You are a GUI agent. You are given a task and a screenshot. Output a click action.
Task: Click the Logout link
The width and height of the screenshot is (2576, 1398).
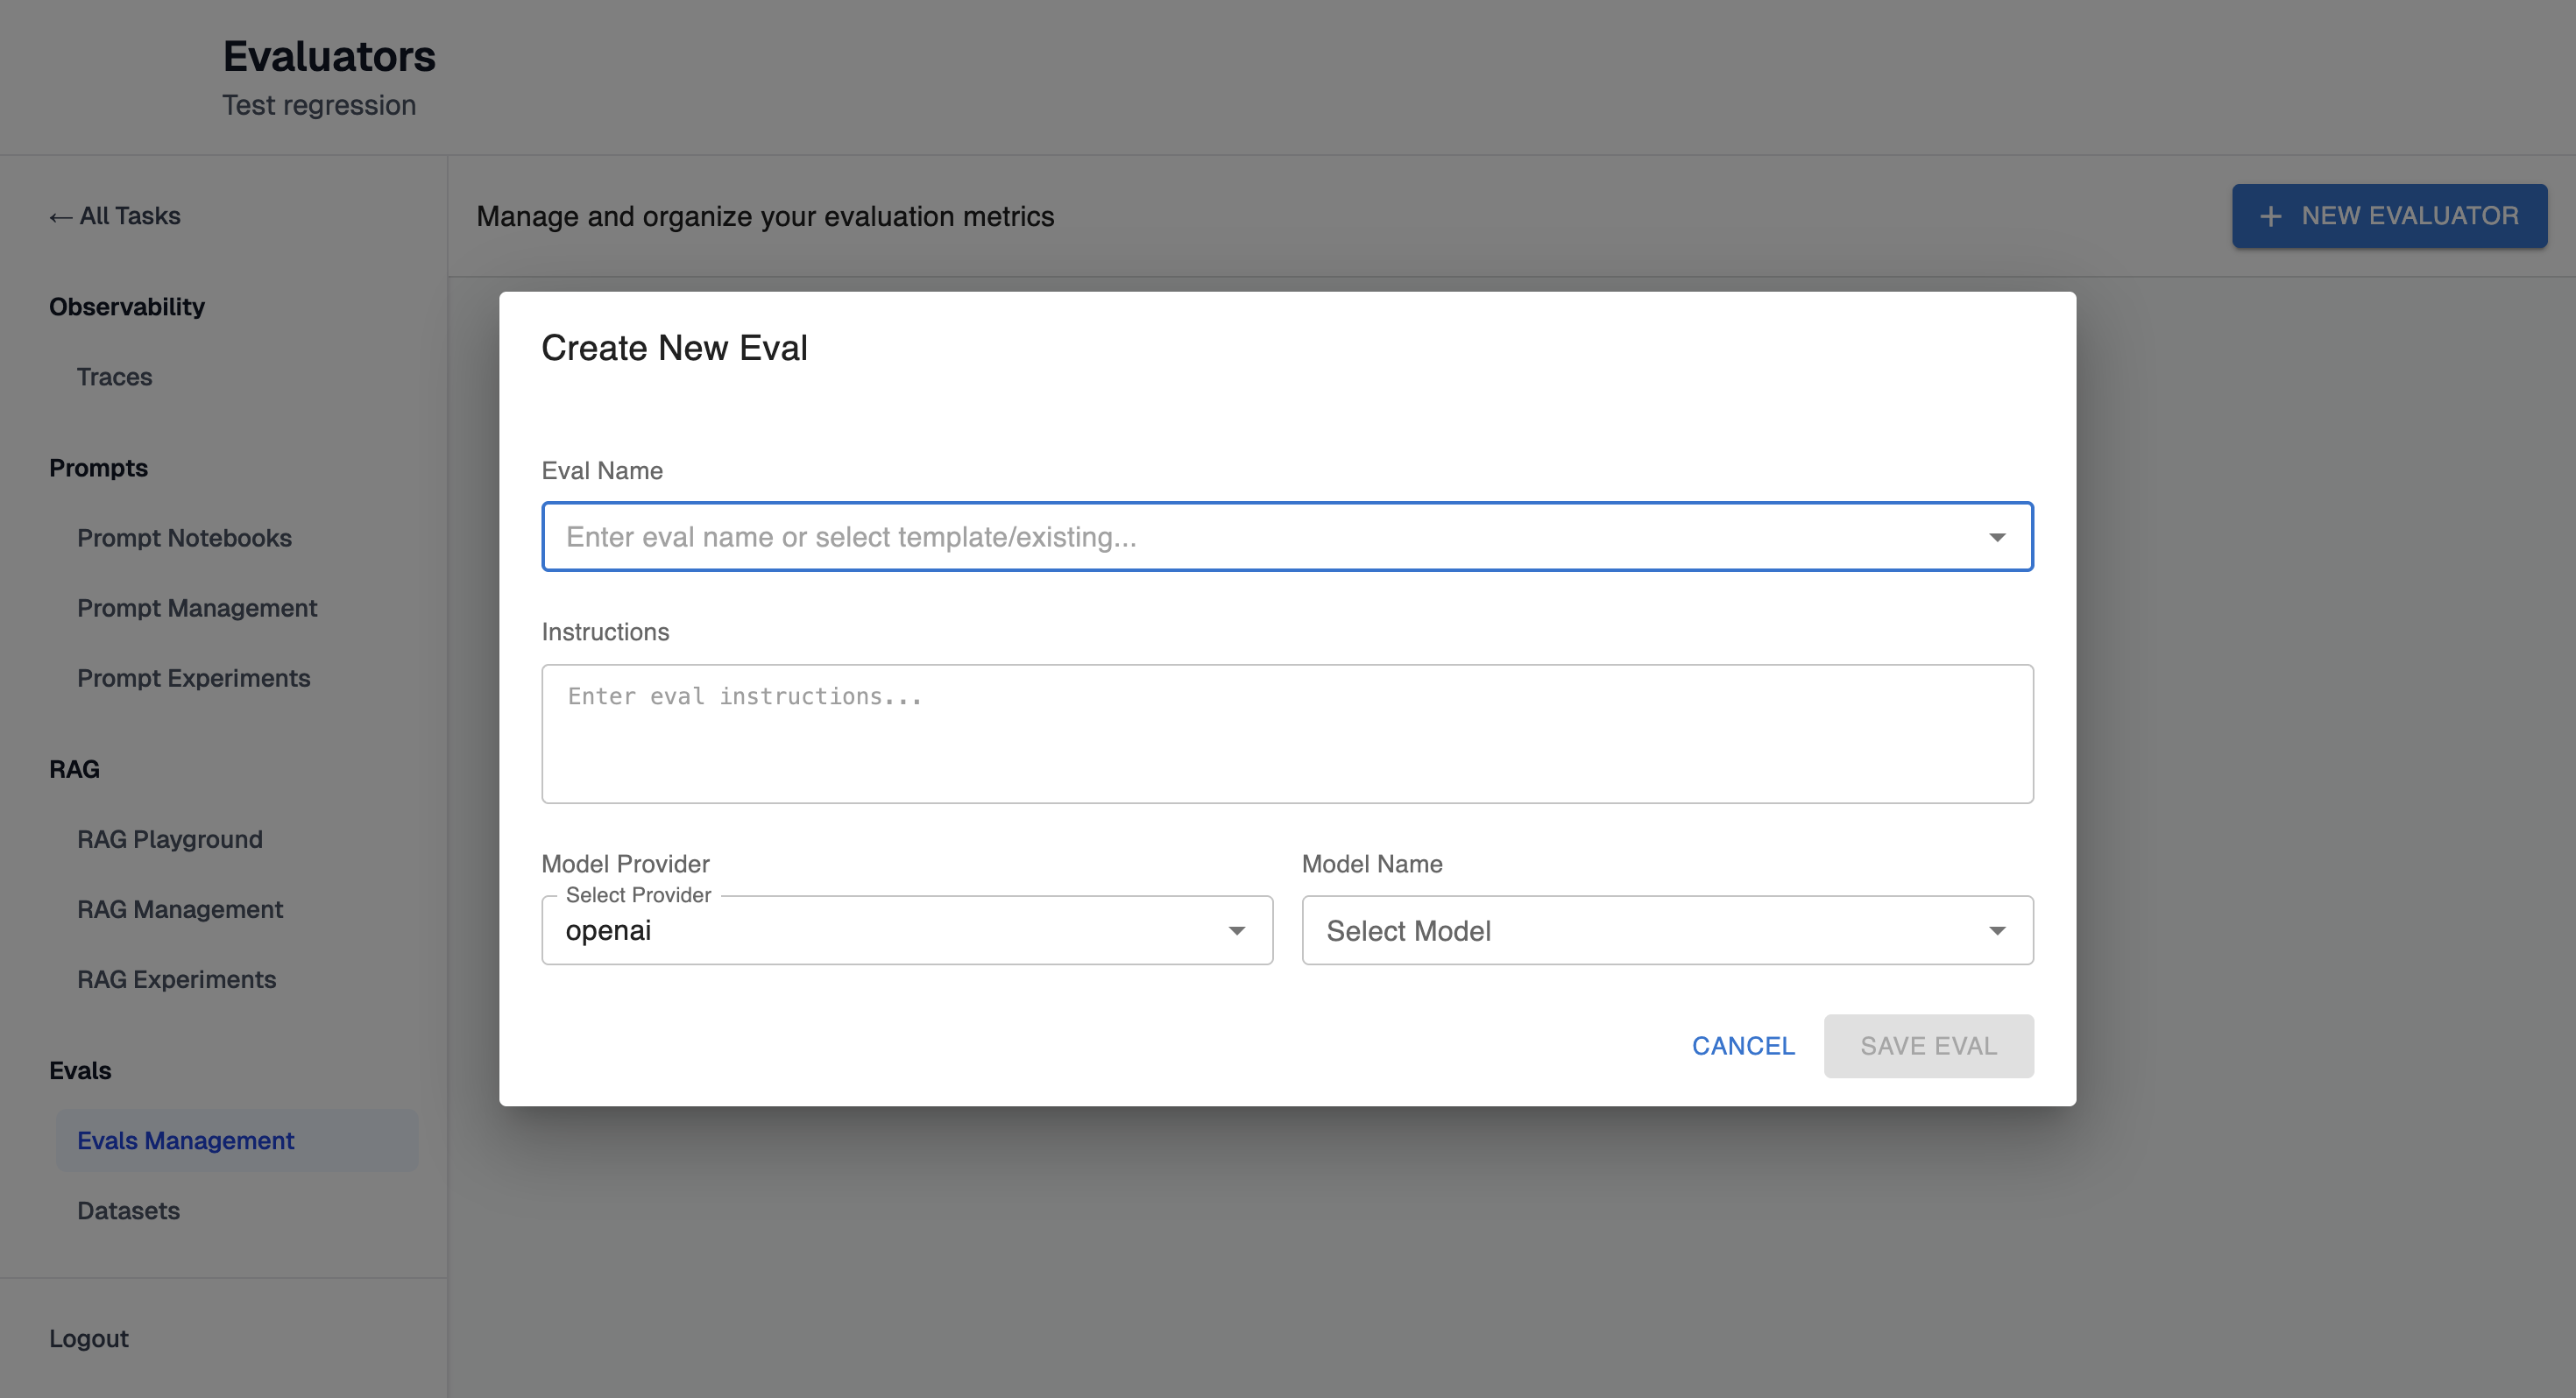pyautogui.click(x=89, y=1338)
